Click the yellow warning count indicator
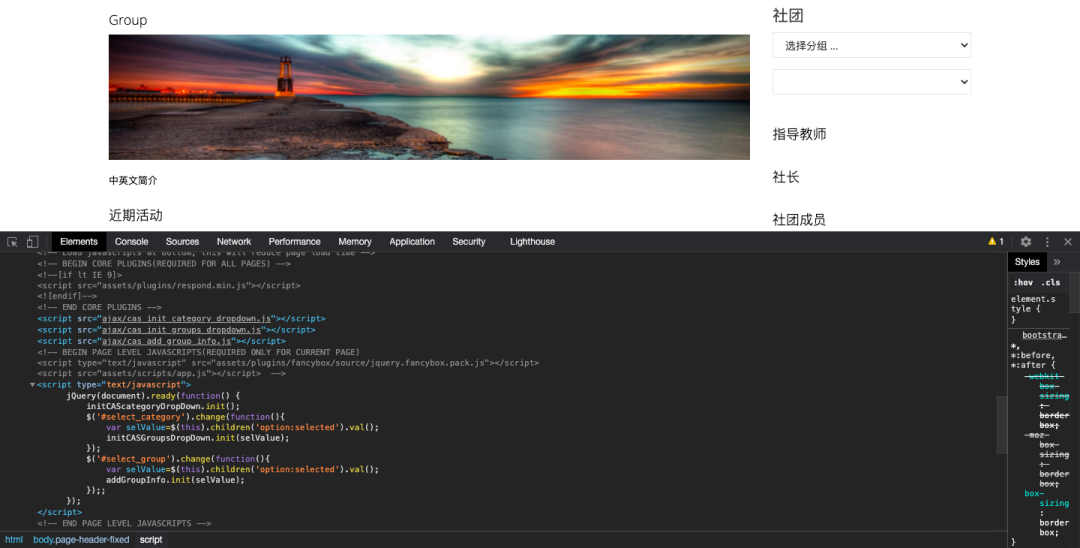This screenshot has width=1080, height=548. [x=995, y=242]
